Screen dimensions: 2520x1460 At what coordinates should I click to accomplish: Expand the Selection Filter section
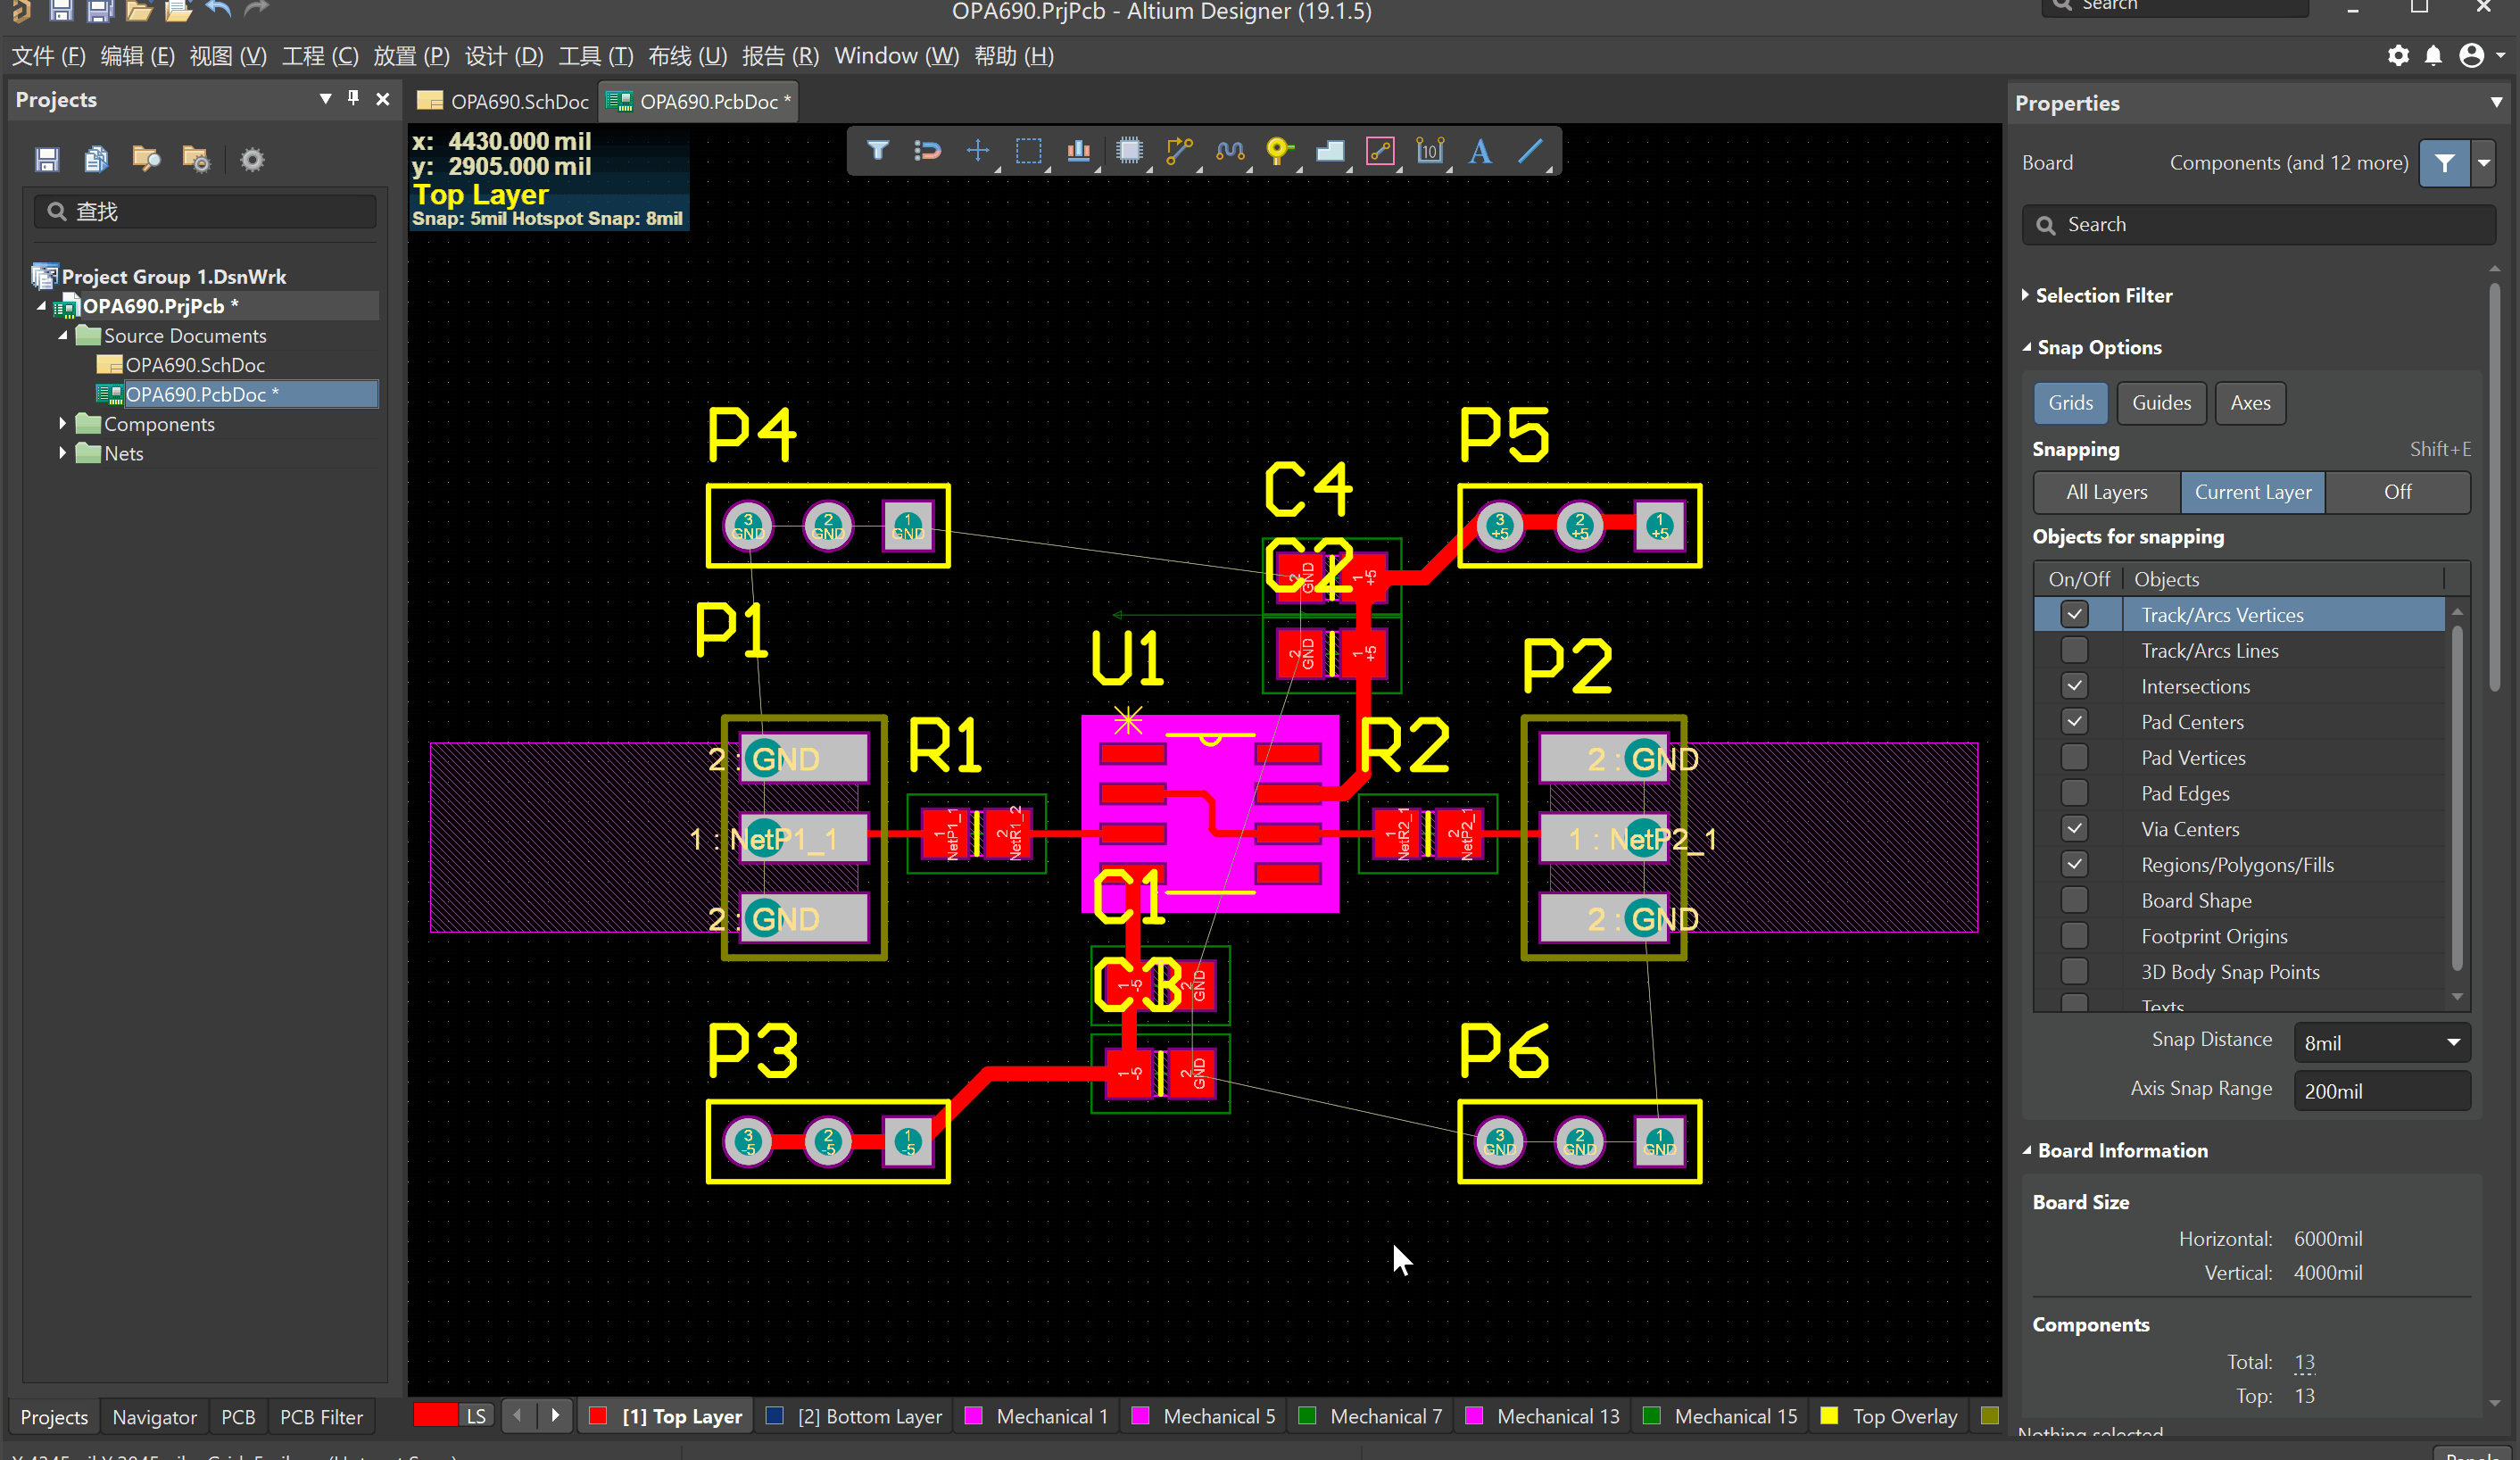(x=2024, y=295)
